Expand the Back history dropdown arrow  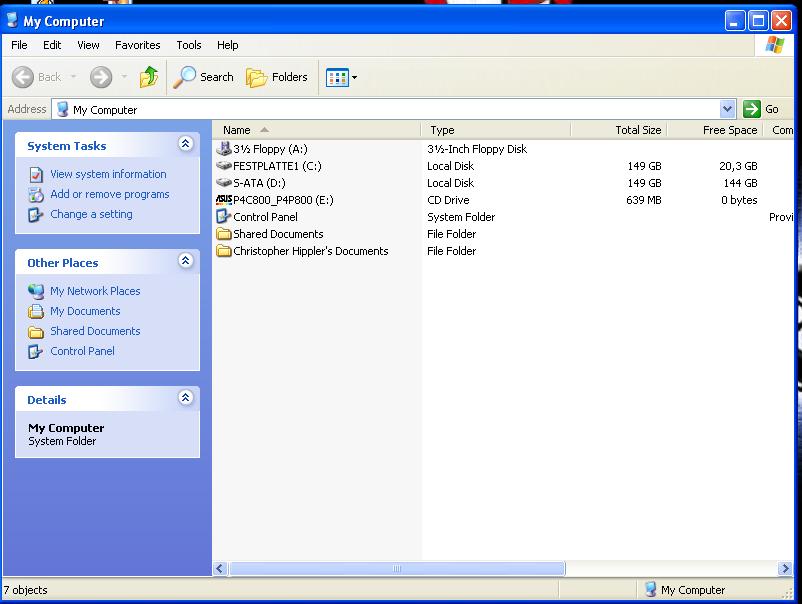point(73,77)
